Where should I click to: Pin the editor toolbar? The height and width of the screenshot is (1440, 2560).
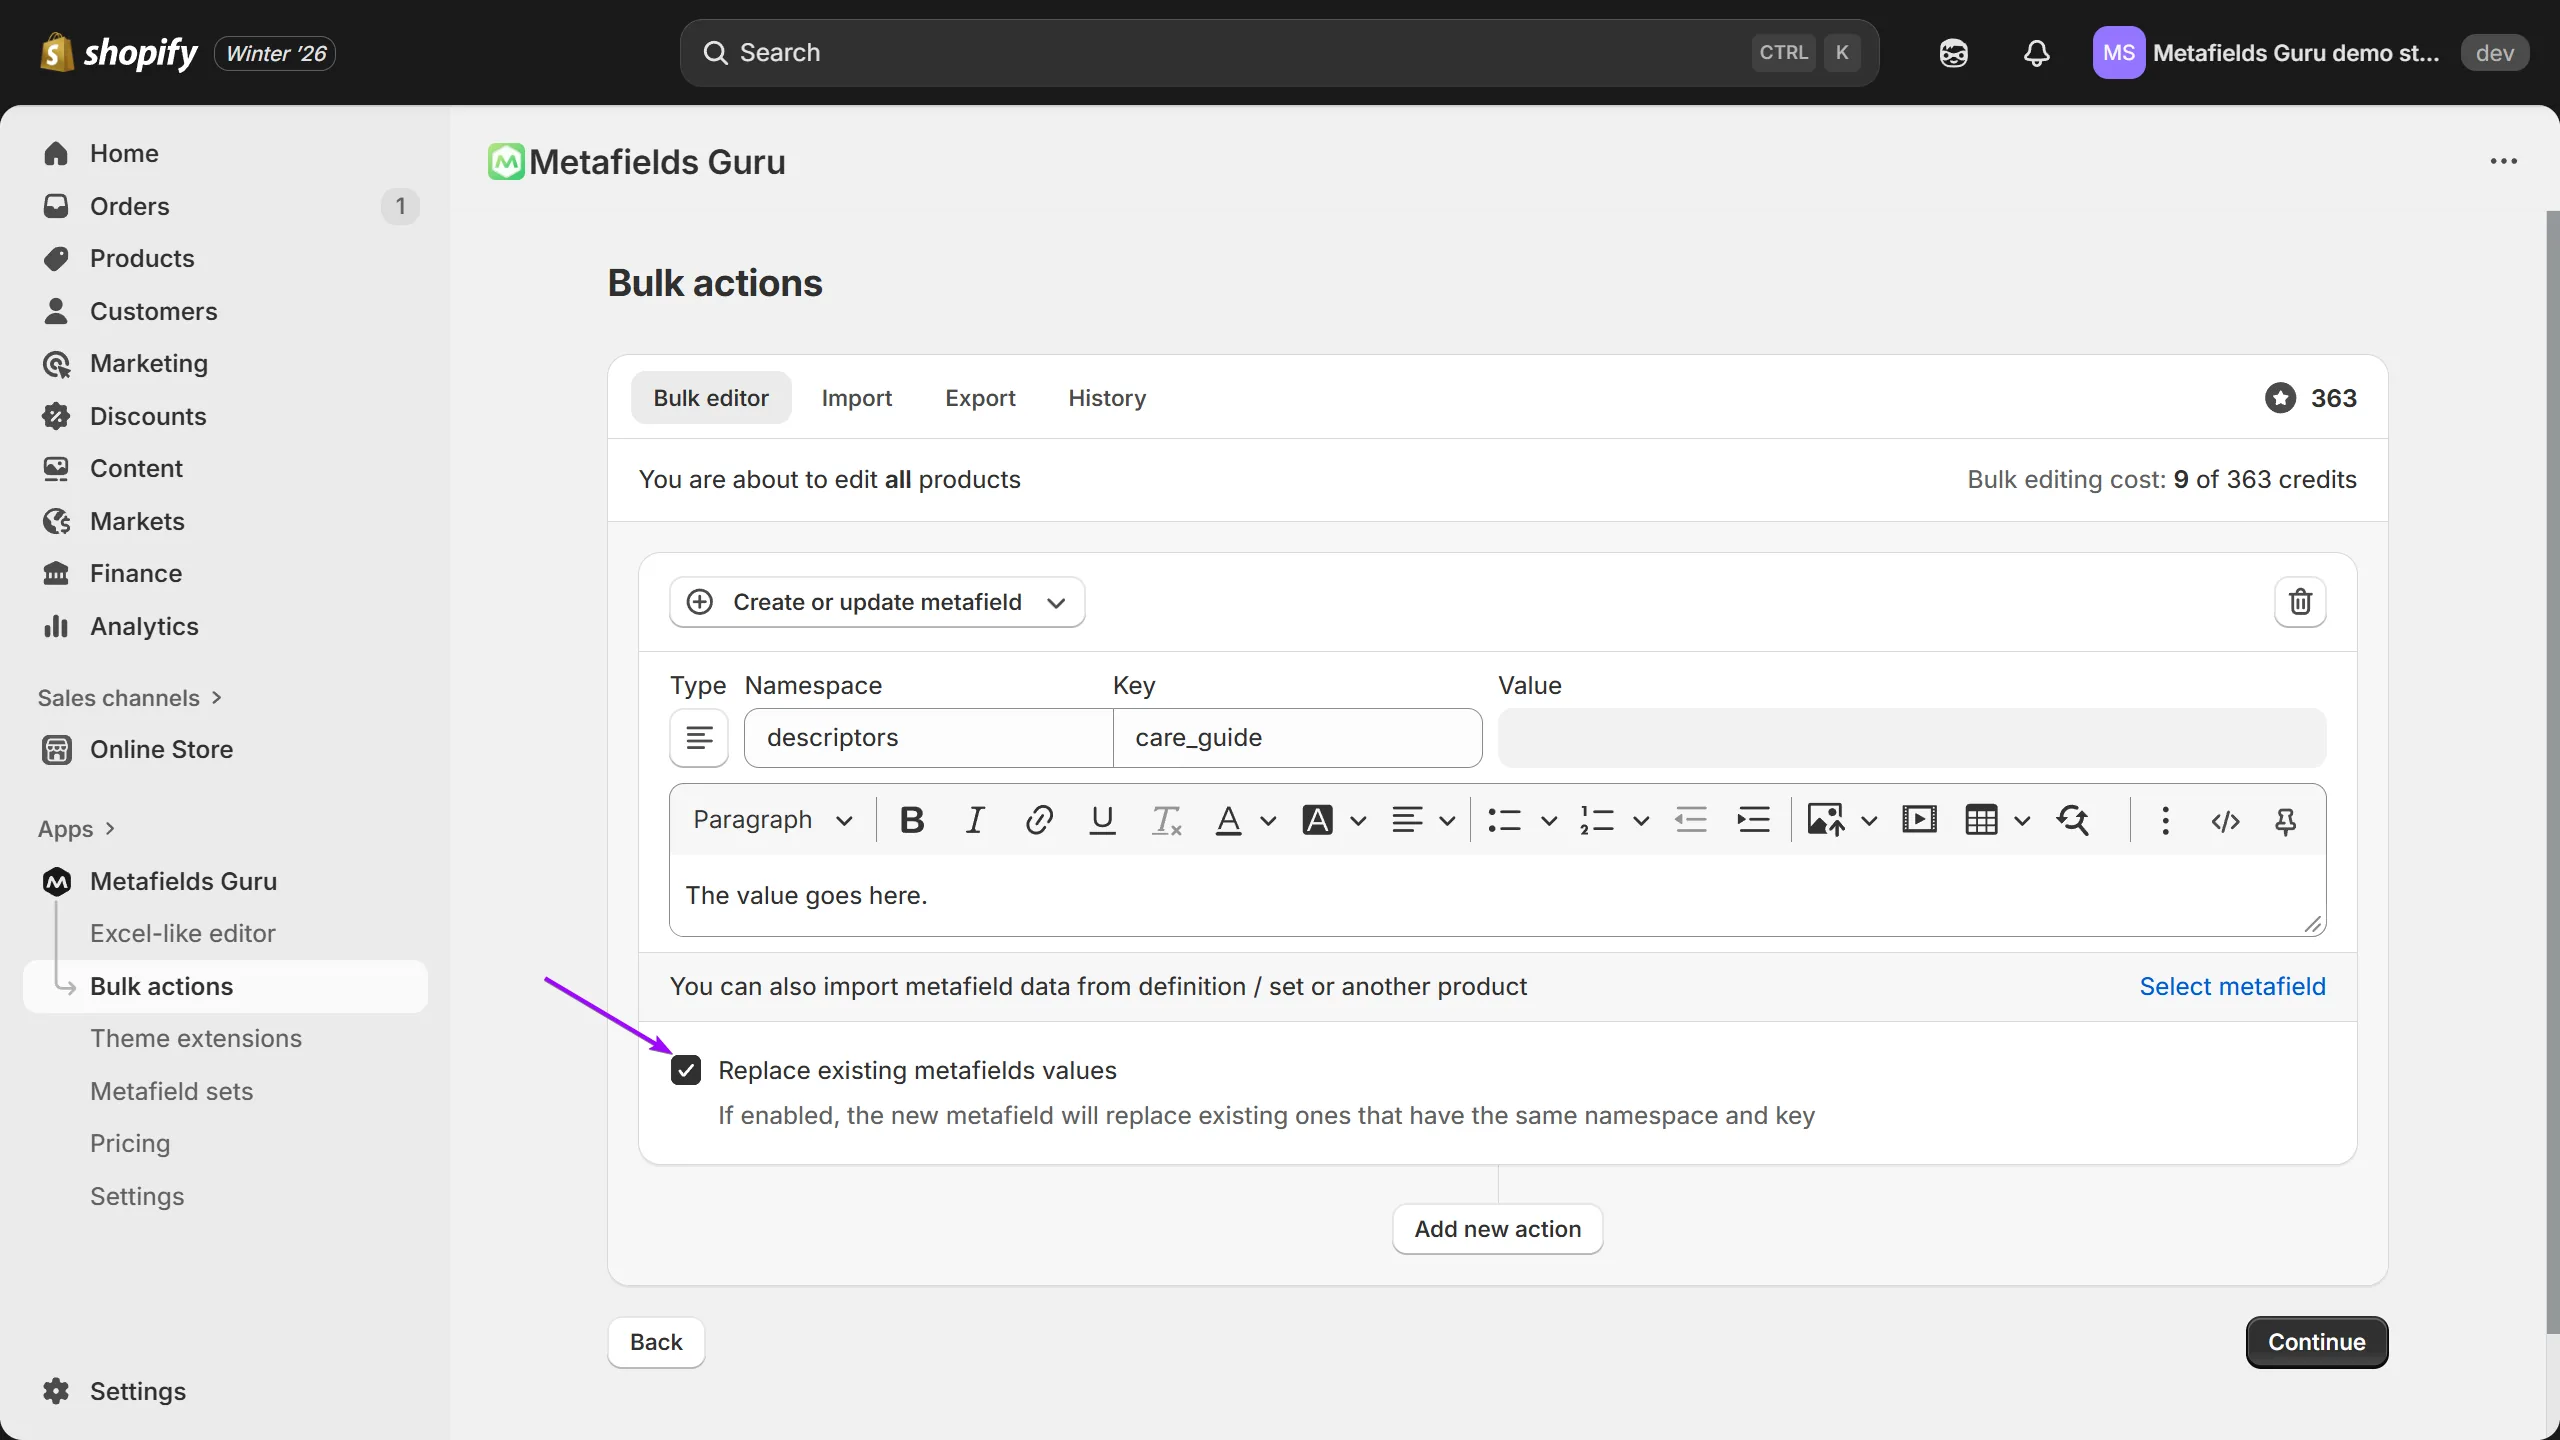[x=2286, y=820]
